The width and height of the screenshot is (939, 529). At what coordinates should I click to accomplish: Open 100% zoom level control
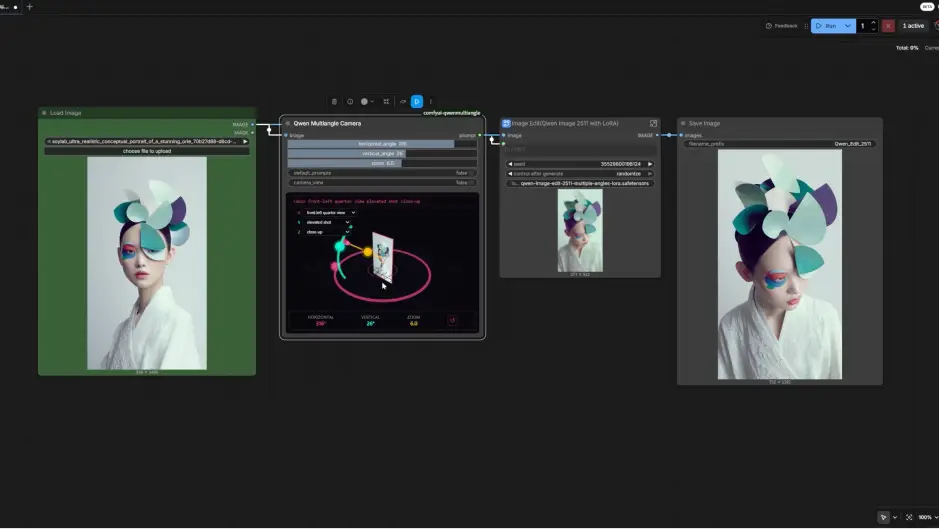pyautogui.click(x=928, y=517)
